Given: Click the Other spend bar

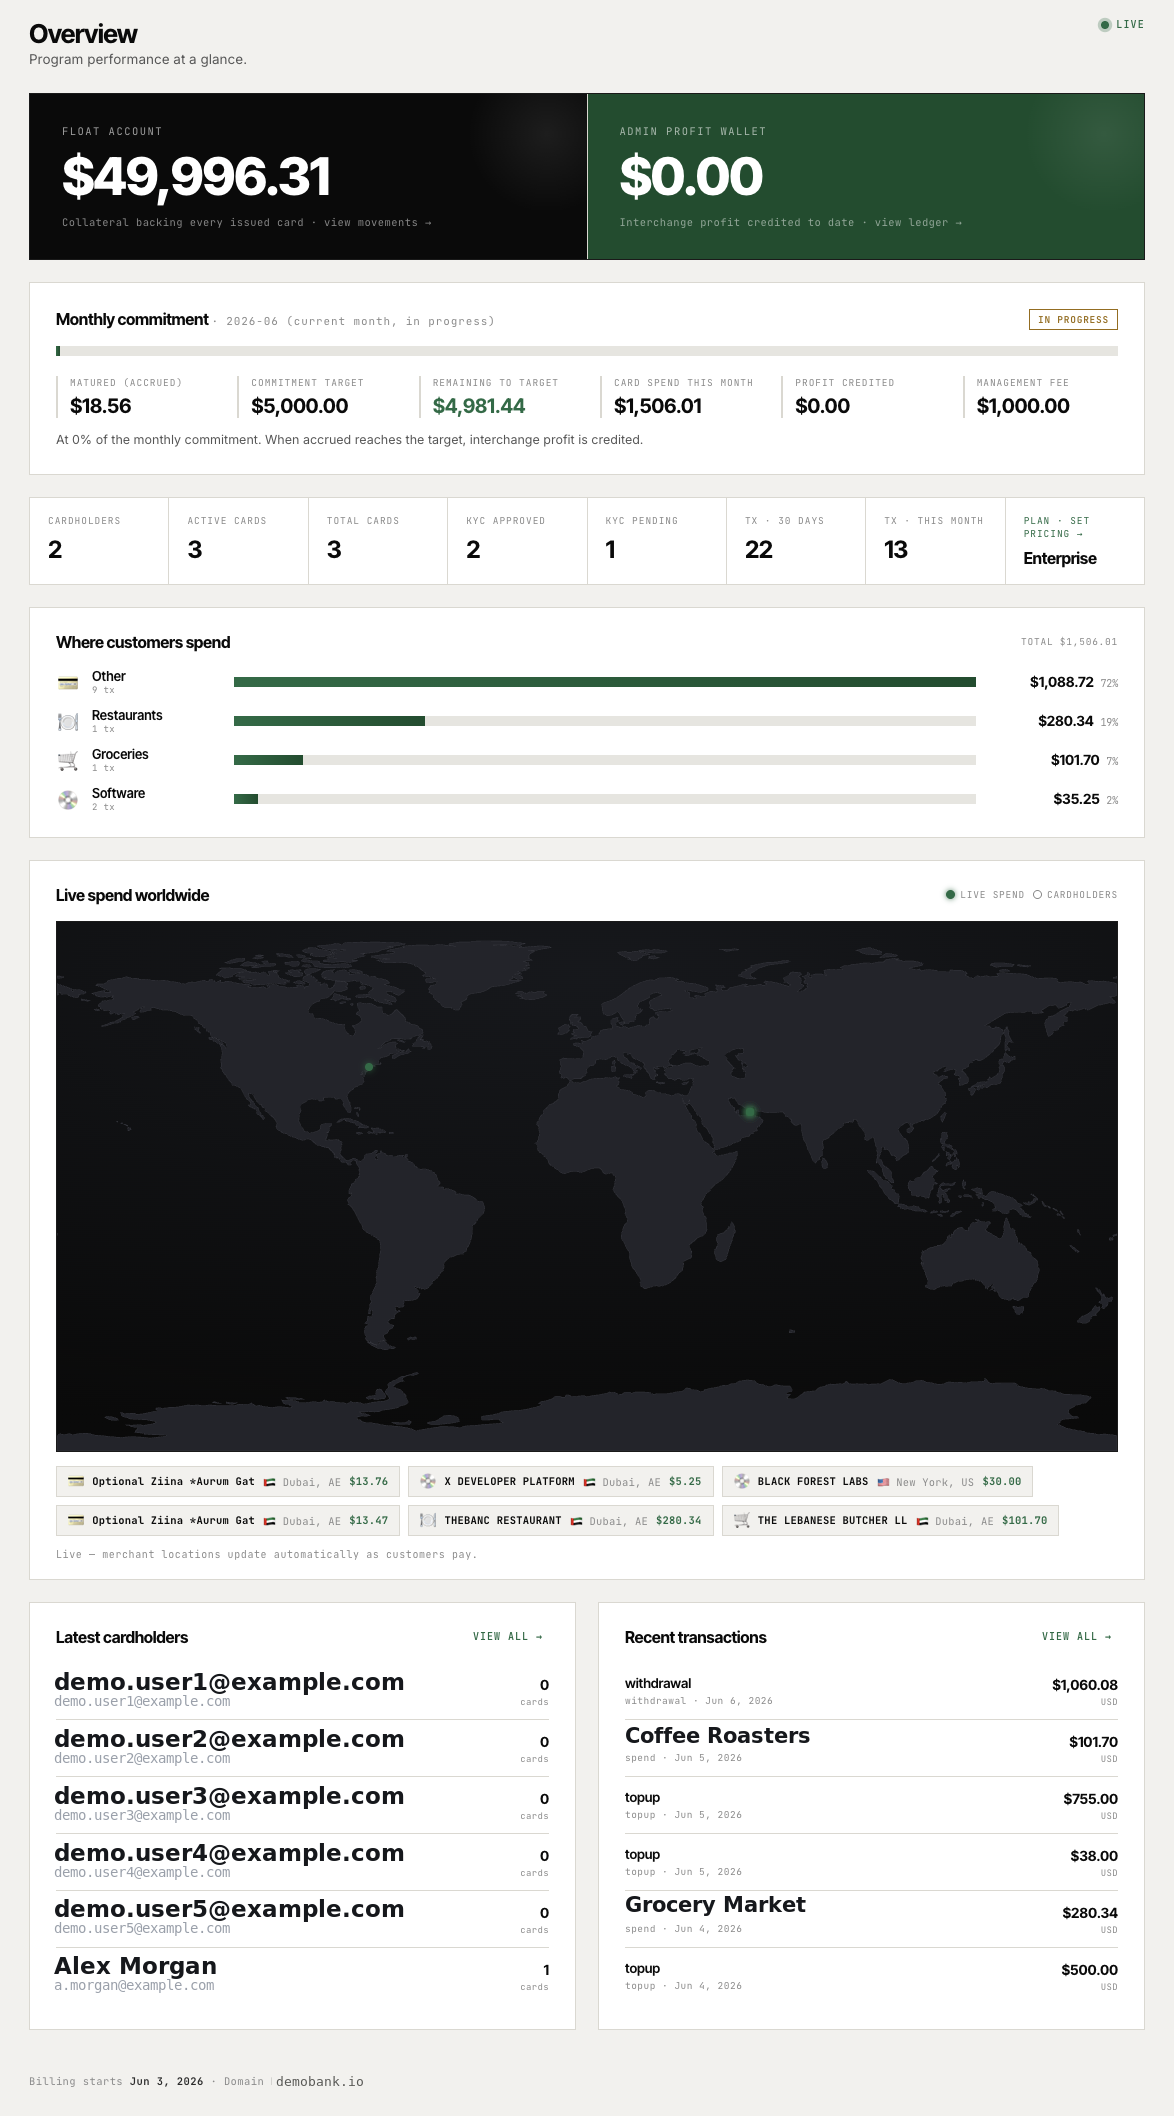Looking at the screenshot, I should click(x=605, y=682).
